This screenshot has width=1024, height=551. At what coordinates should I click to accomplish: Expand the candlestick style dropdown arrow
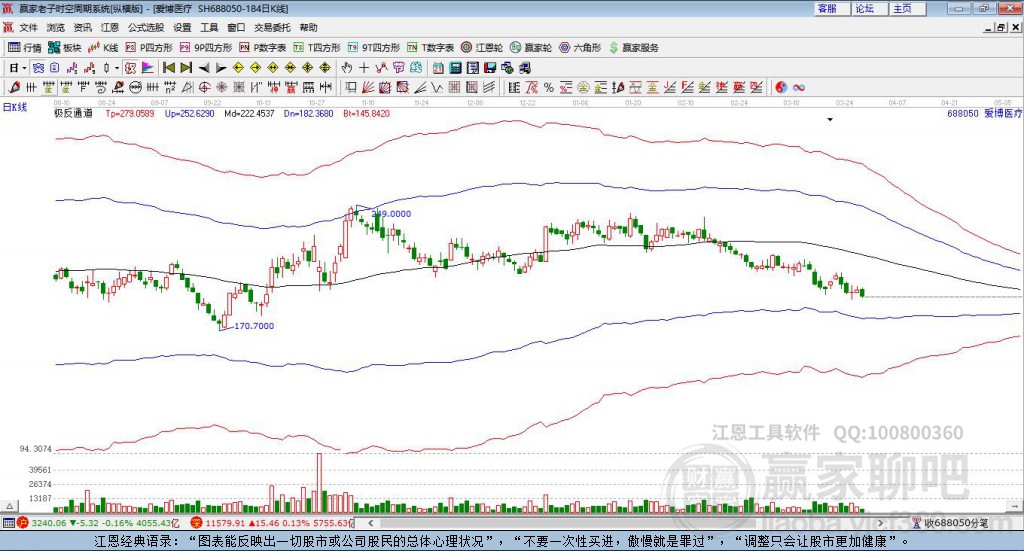point(117,68)
